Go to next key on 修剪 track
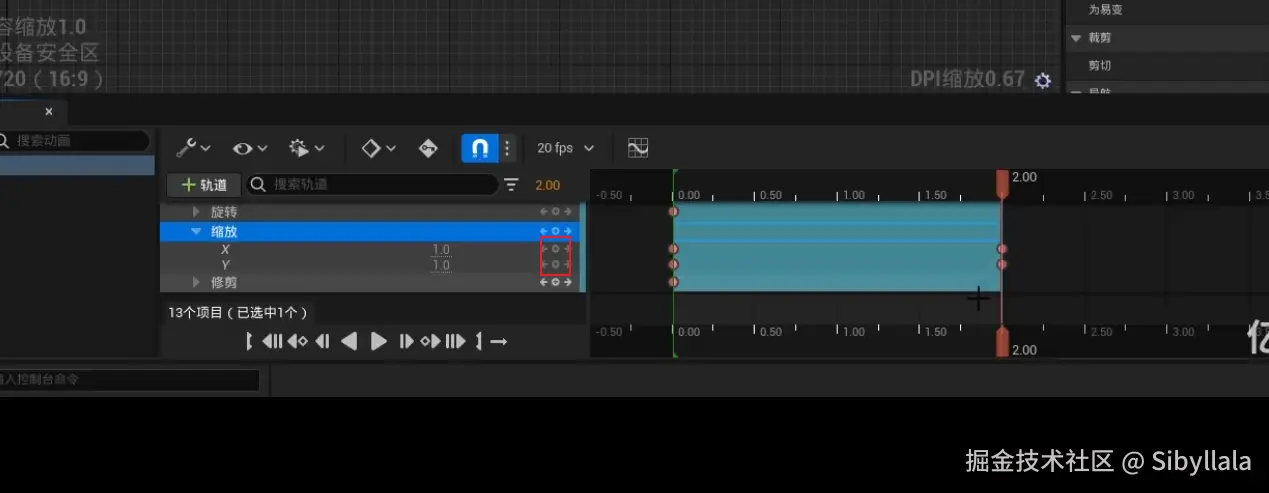The image size is (1269, 493). (x=567, y=282)
